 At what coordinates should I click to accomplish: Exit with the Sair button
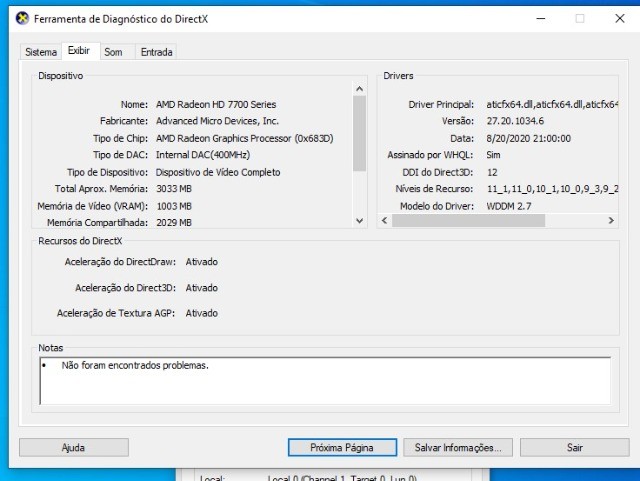[x=575, y=448]
